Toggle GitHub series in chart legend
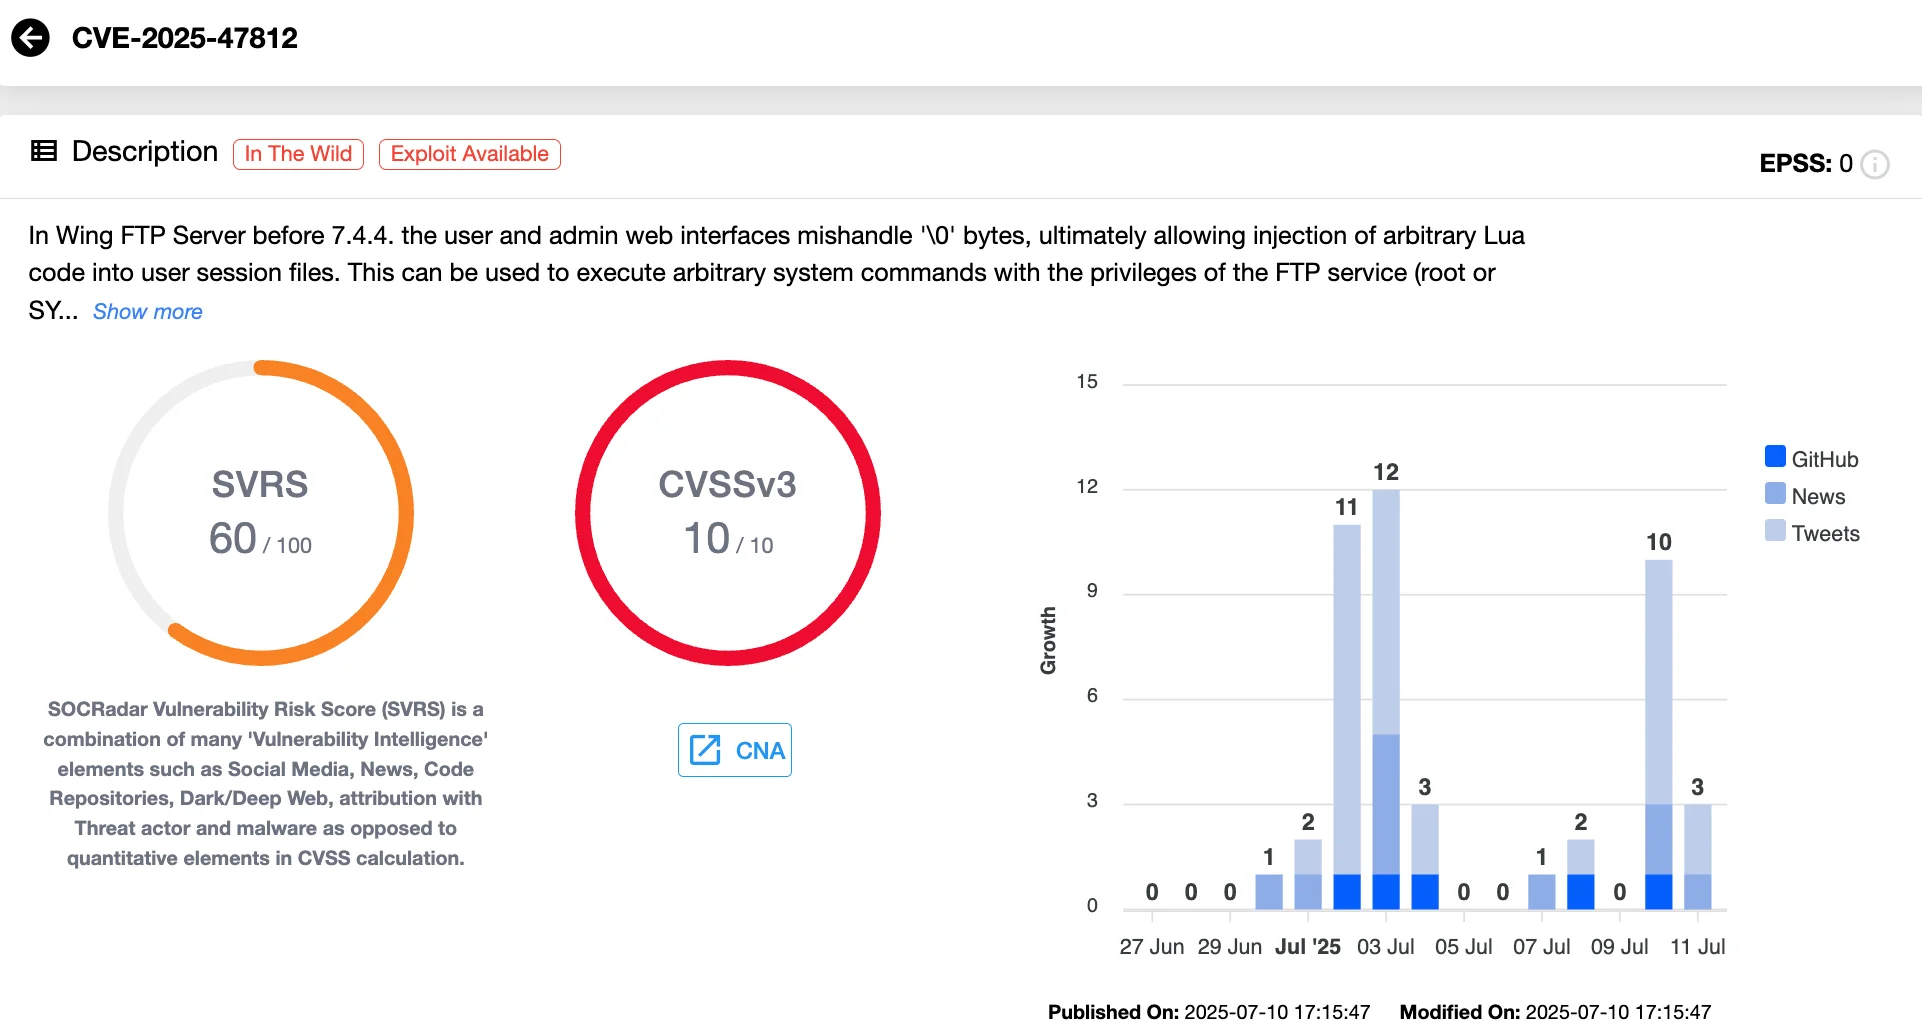The image size is (1922, 1036). pyautogui.click(x=1812, y=459)
